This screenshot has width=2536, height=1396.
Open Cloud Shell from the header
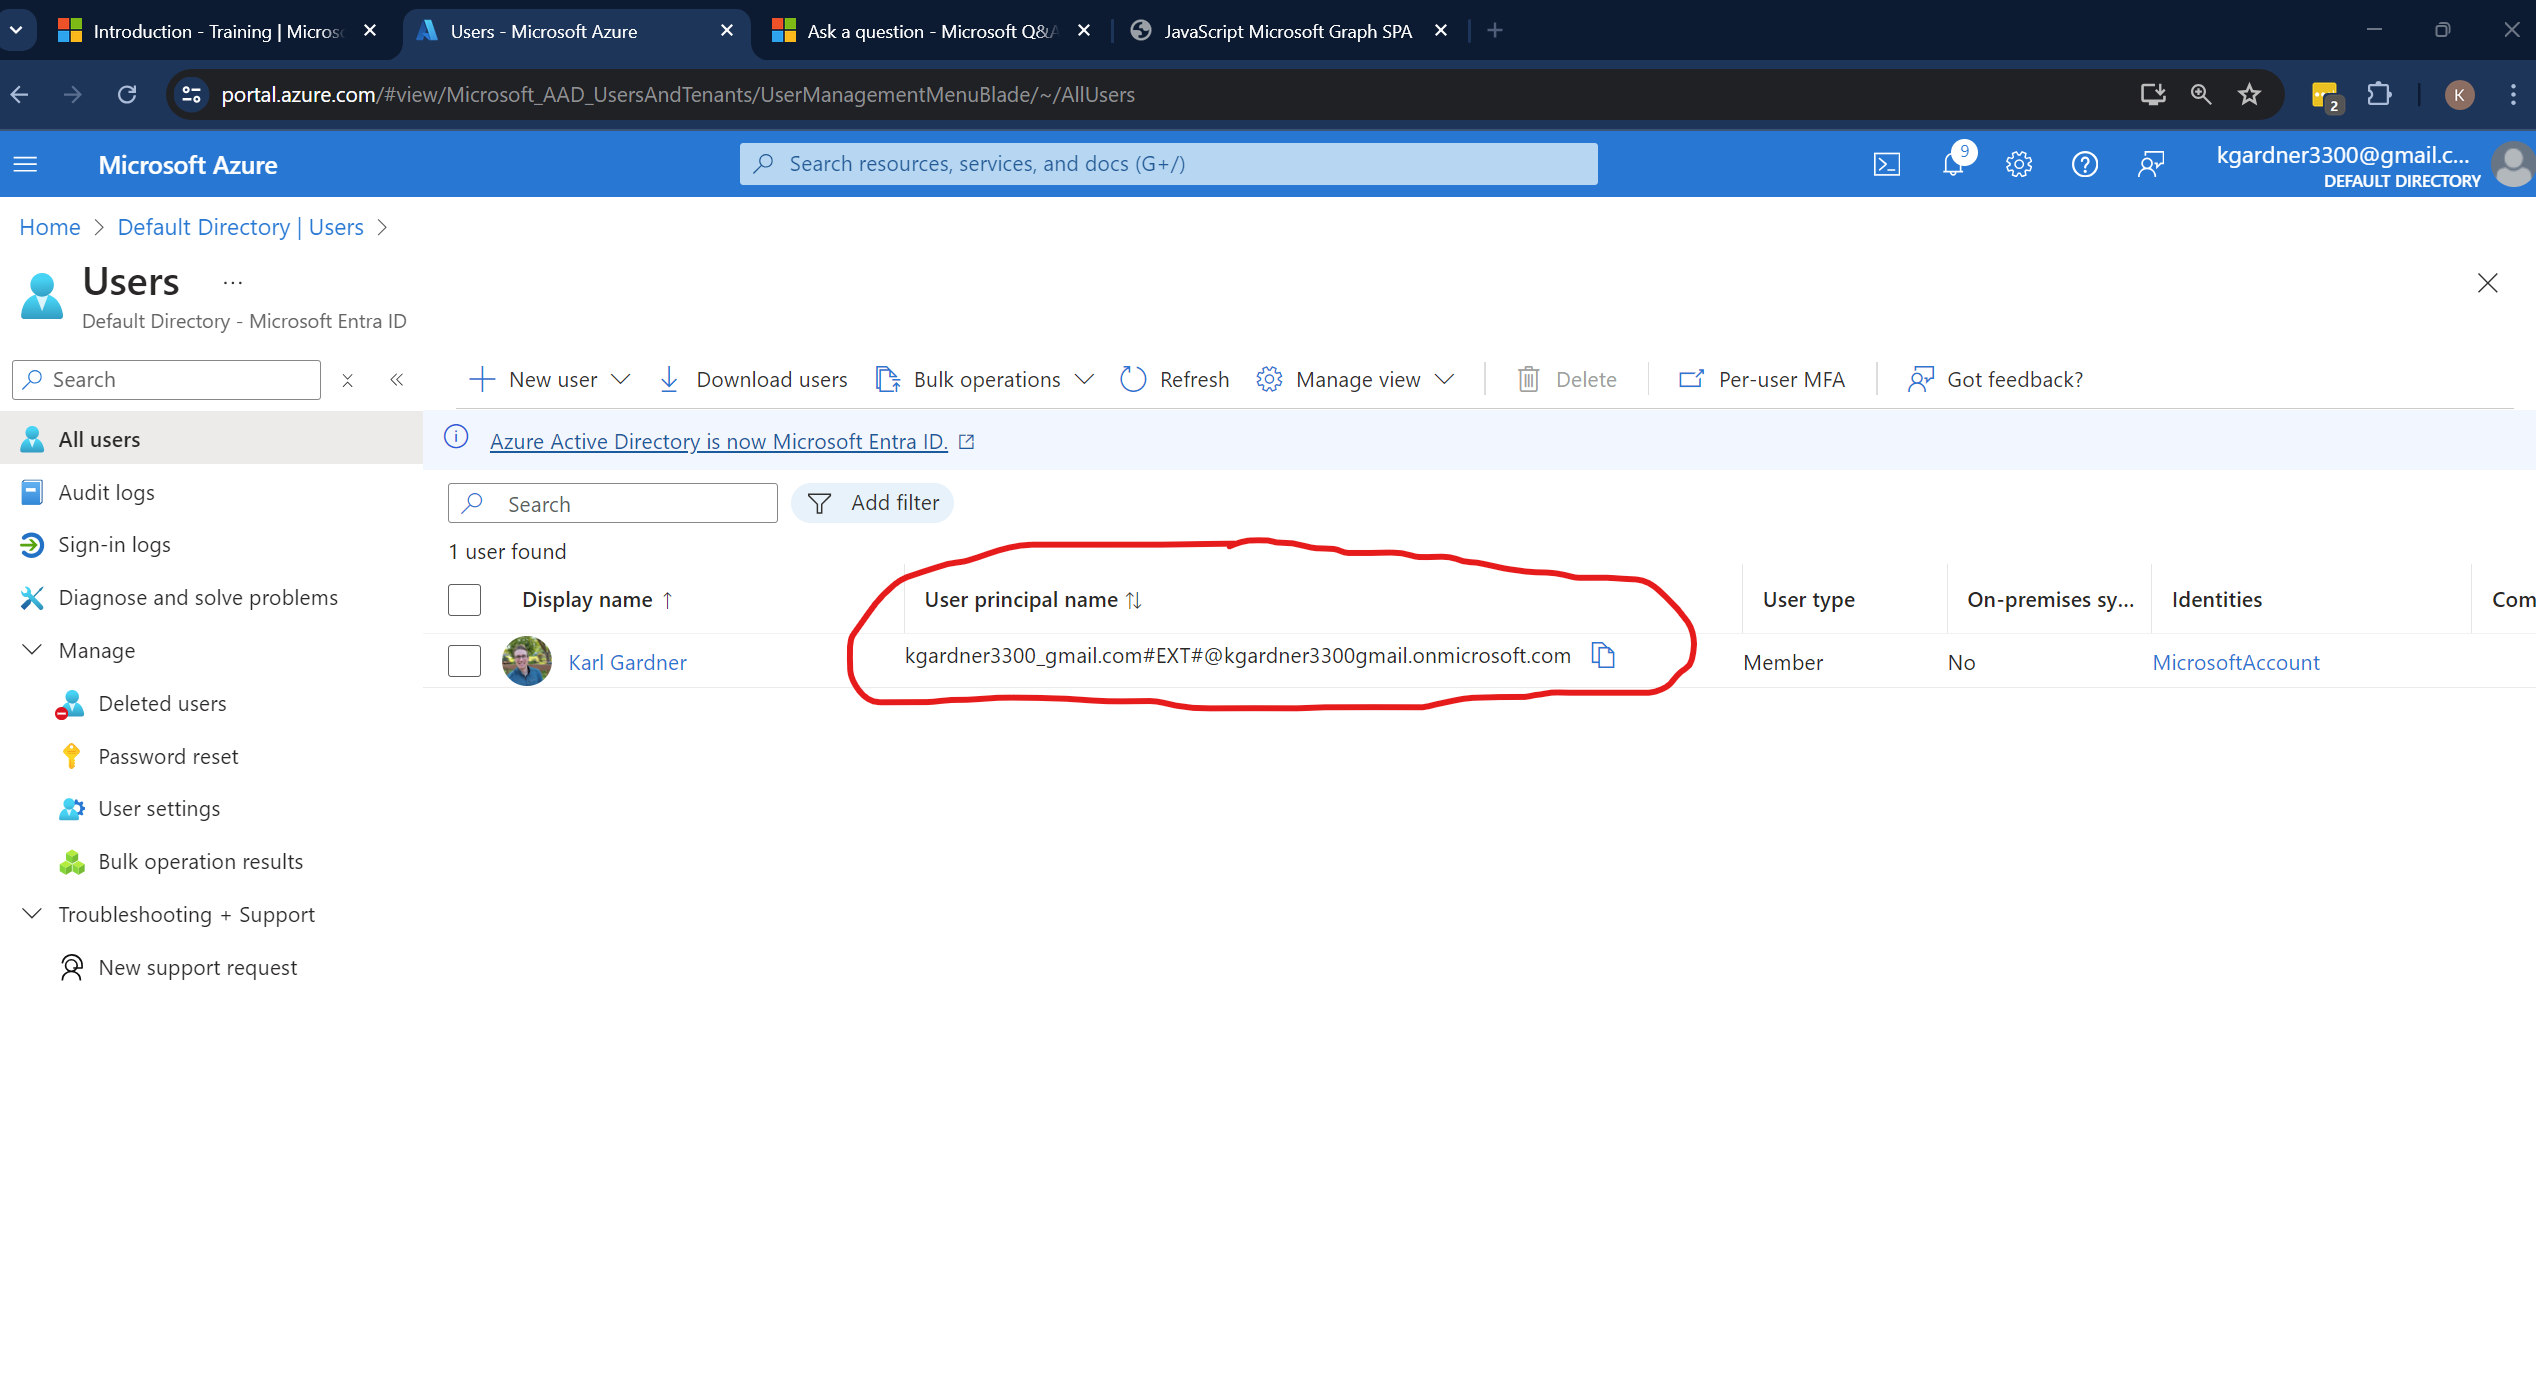[x=1886, y=164]
